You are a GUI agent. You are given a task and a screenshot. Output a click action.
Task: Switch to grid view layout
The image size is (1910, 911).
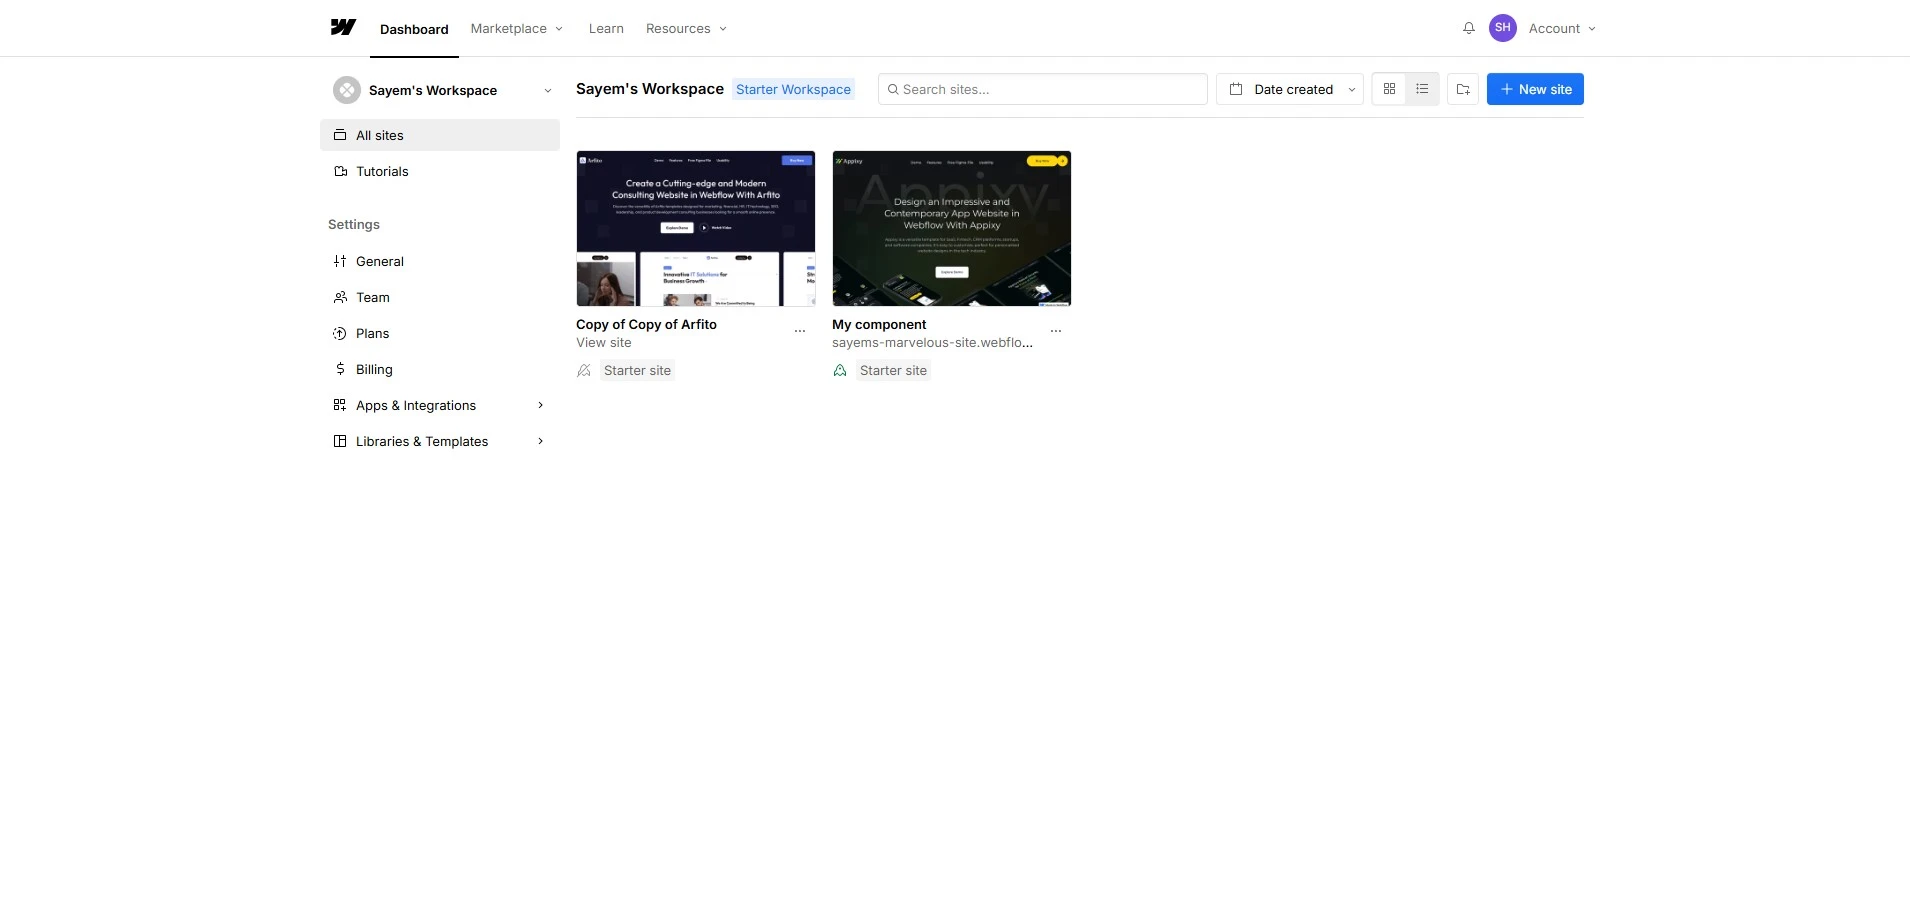tap(1389, 89)
